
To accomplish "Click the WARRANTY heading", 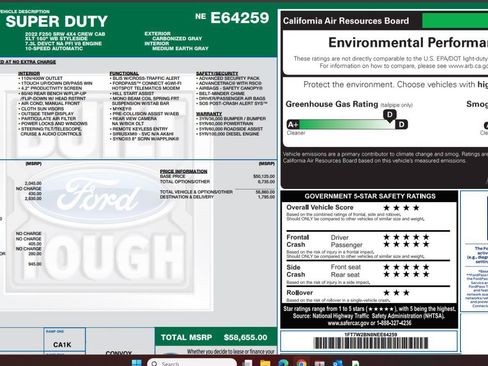I will click(209, 114).
